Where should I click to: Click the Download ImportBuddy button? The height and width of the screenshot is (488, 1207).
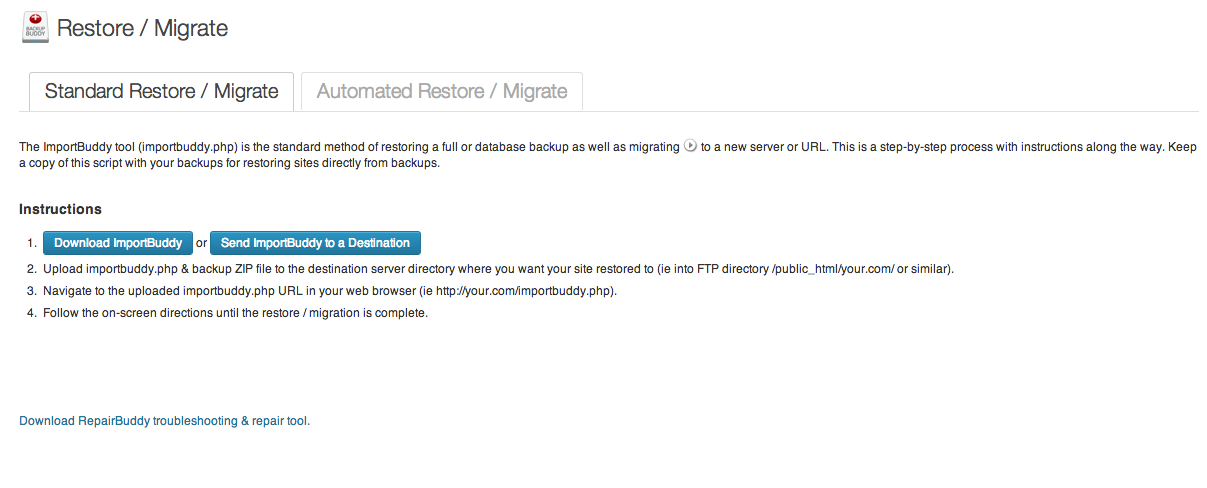[x=118, y=243]
